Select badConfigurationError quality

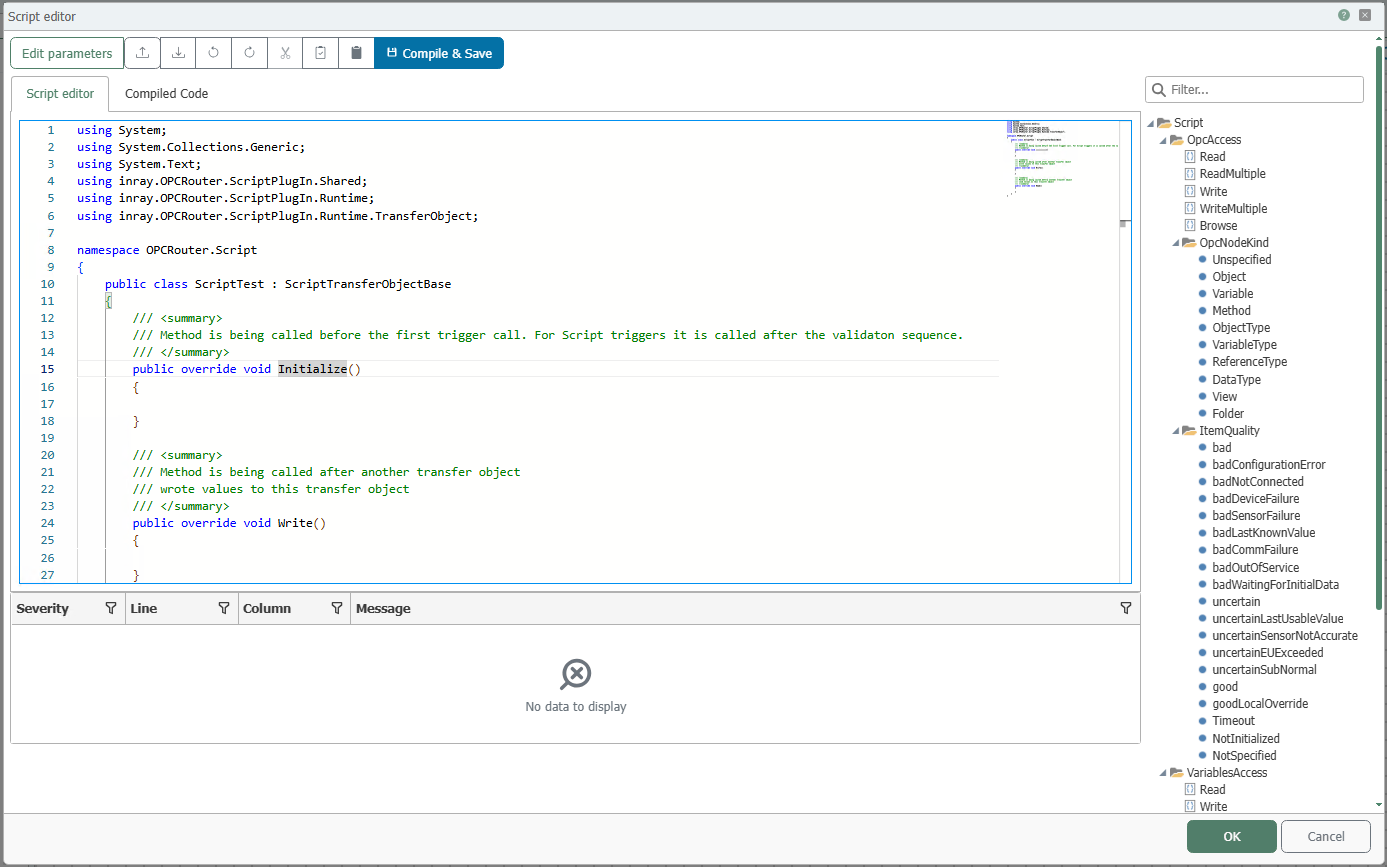pyautogui.click(x=1269, y=465)
